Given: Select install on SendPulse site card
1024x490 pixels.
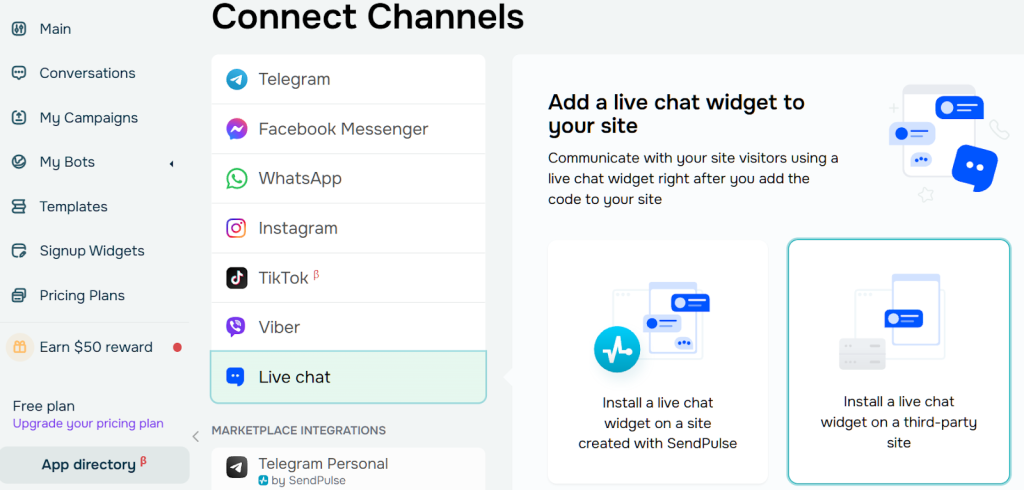Looking at the screenshot, I should click(657, 361).
